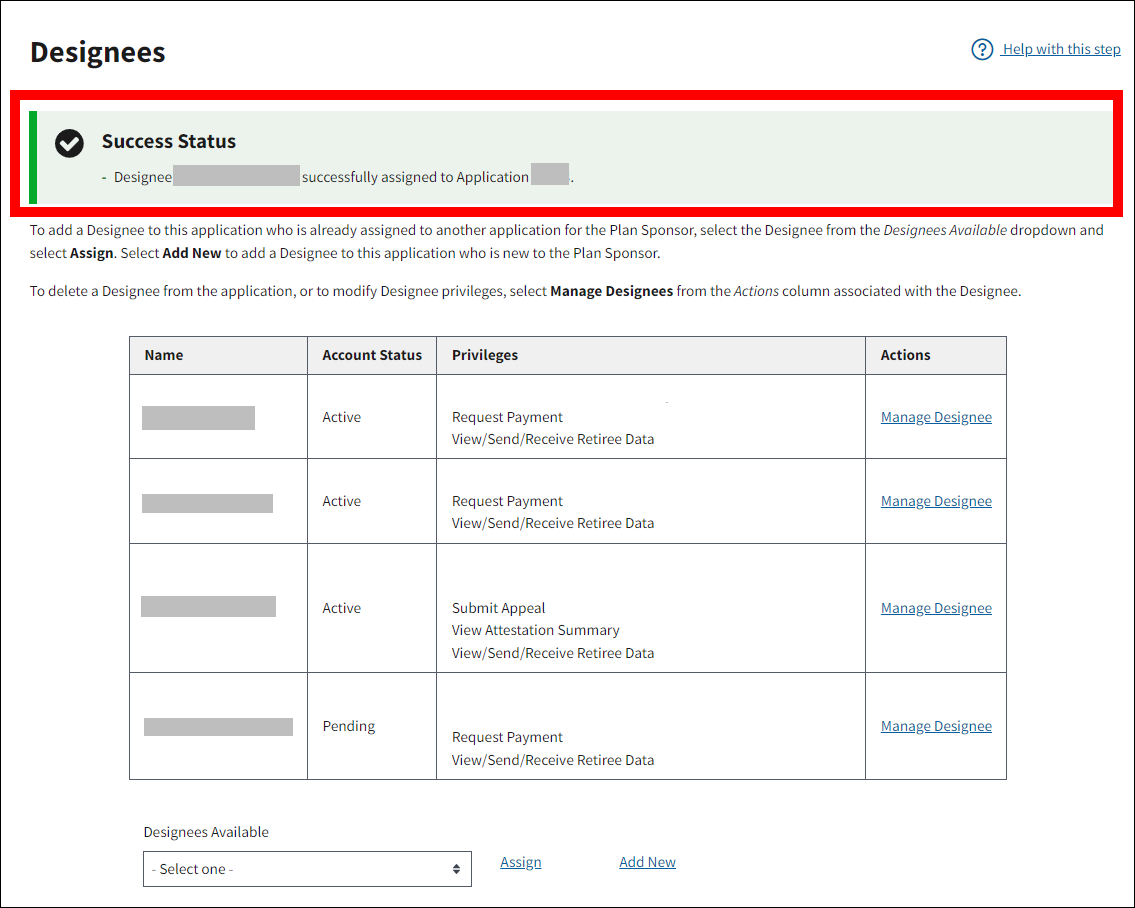
Task: Click the Privileges column header
Action: (x=485, y=355)
